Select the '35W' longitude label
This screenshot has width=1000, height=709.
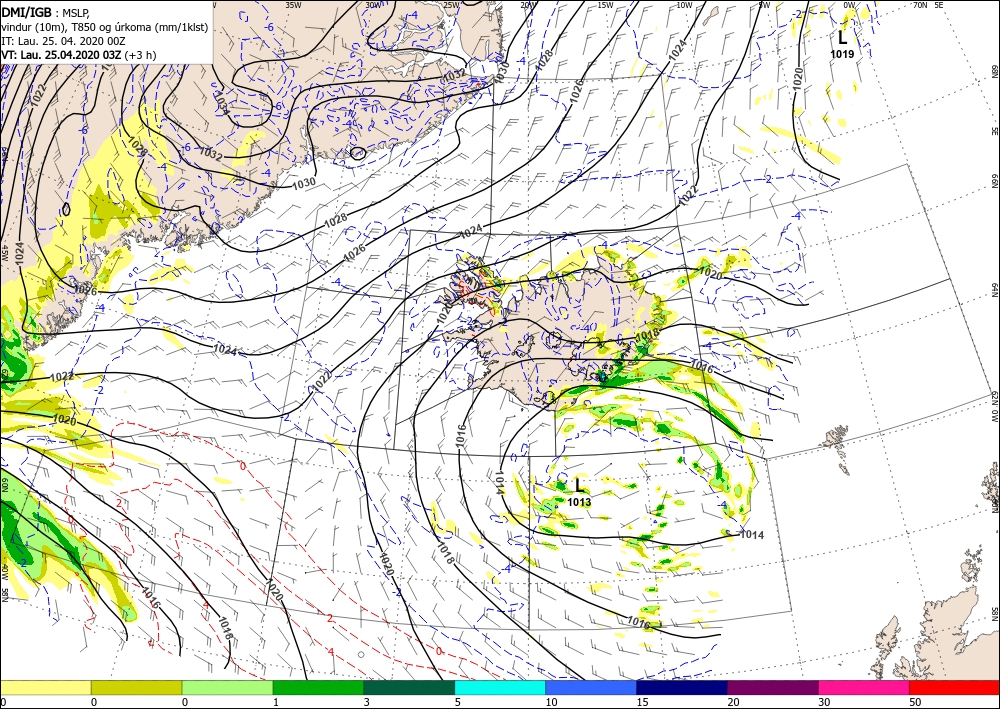click(x=293, y=5)
